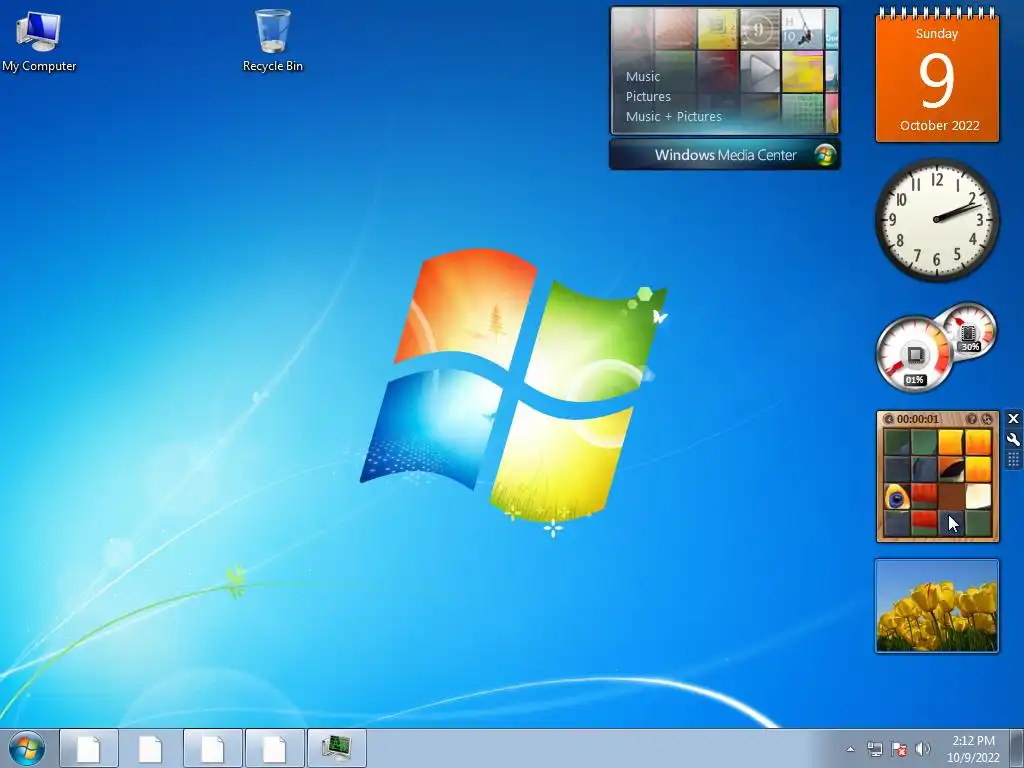Open the Action Center flag icon

point(899,749)
